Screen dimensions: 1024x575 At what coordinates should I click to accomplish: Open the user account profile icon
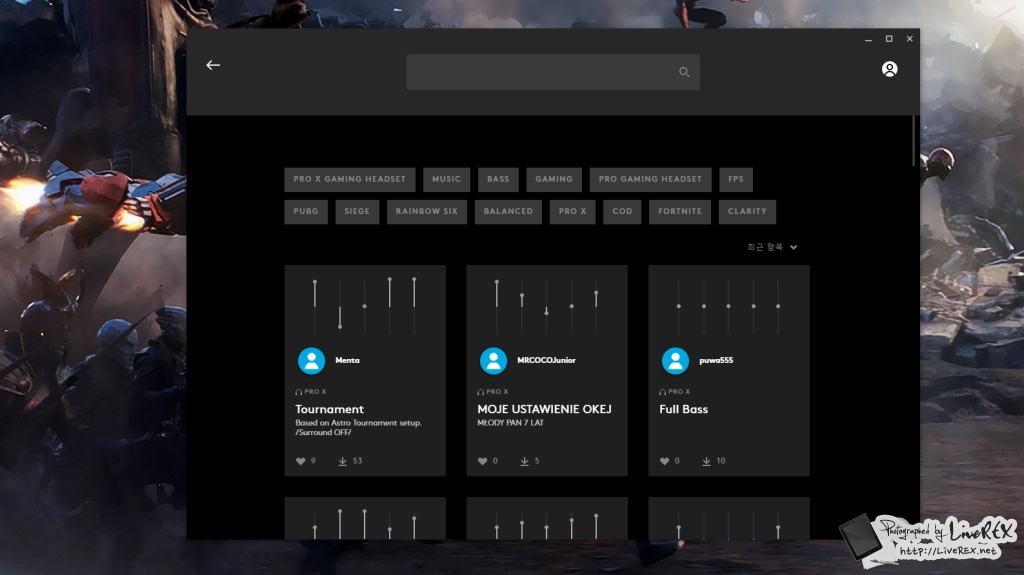click(x=889, y=69)
